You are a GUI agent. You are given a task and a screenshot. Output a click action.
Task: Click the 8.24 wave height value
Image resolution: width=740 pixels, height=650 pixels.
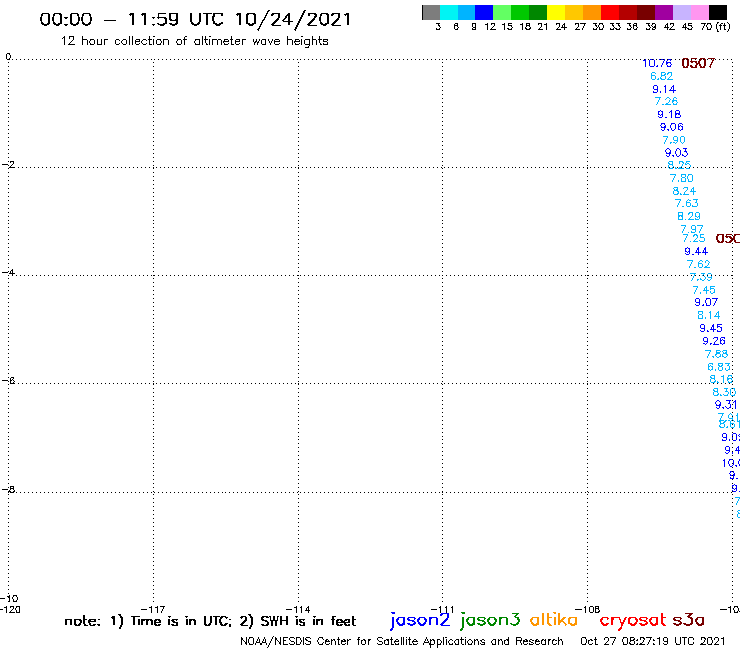pyautogui.click(x=684, y=191)
